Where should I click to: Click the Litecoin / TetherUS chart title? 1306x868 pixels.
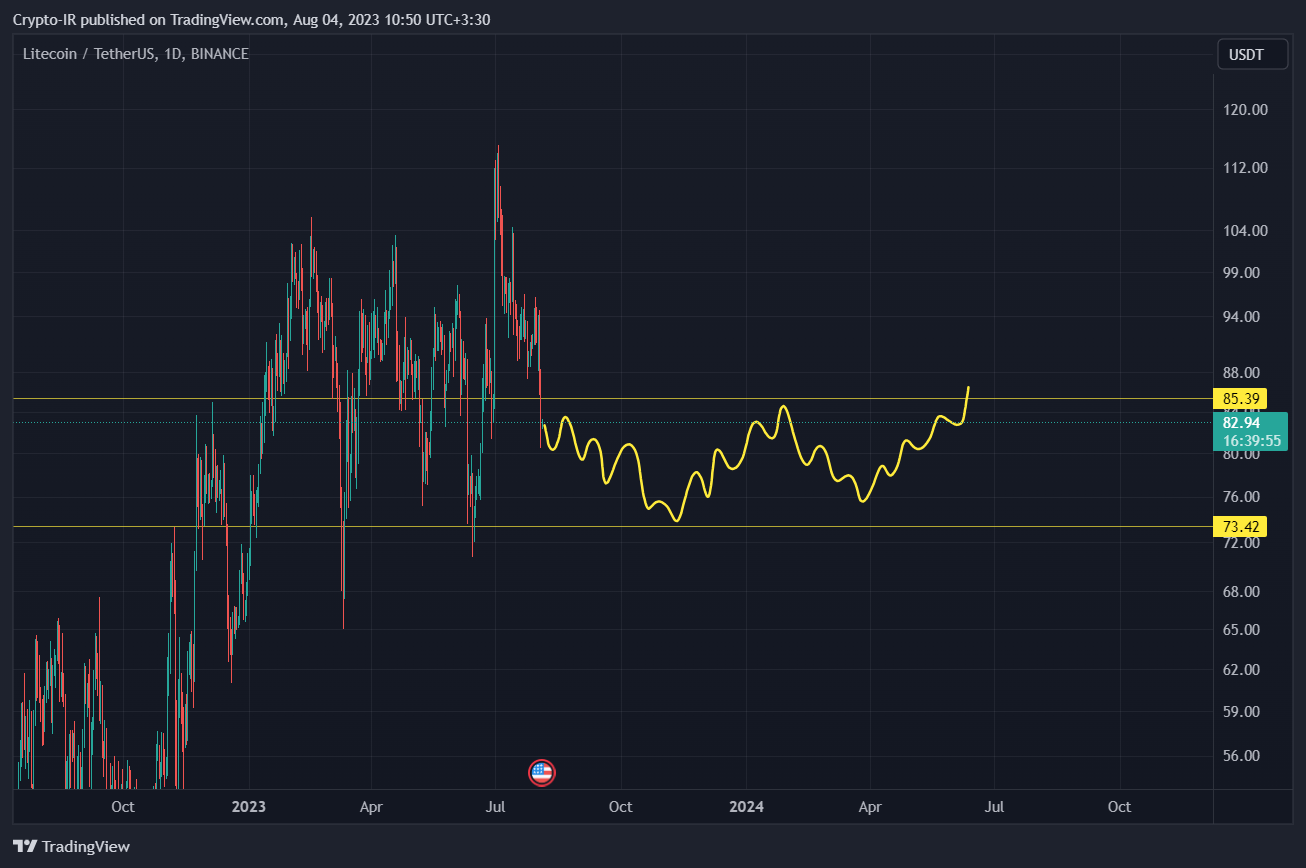coord(136,54)
